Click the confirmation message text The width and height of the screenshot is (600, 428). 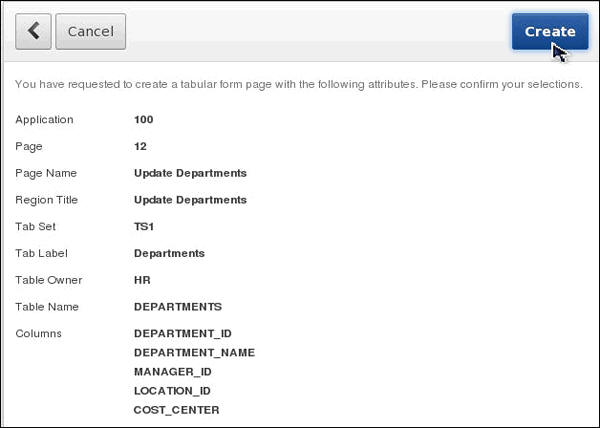299,84
